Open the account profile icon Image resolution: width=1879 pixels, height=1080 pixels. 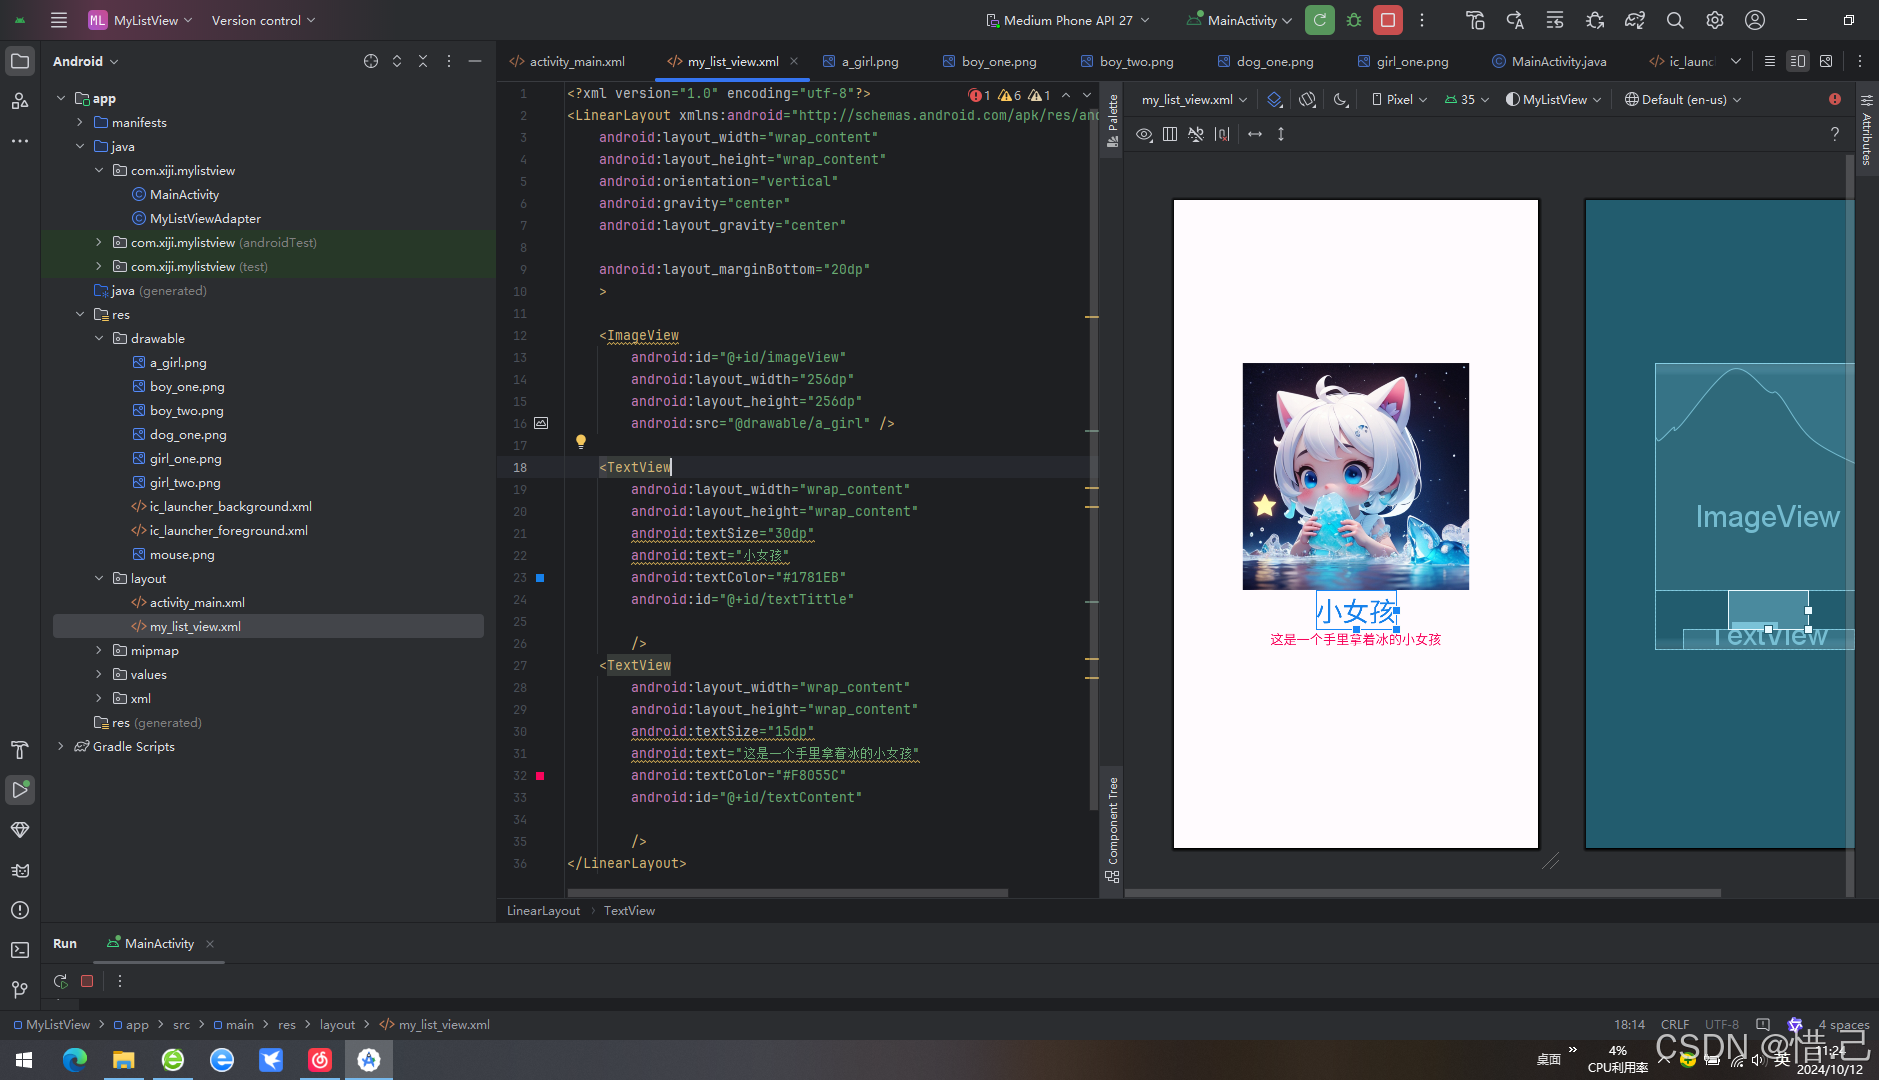1755,20
